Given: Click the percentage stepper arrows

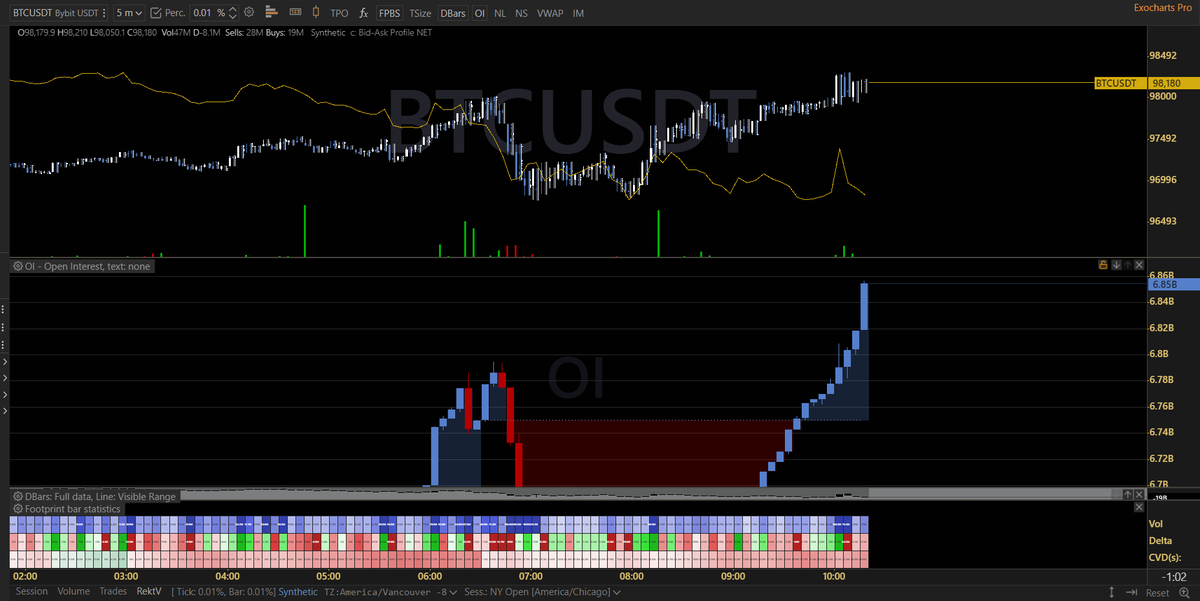Looking at the screenshot, I should 232,13.
